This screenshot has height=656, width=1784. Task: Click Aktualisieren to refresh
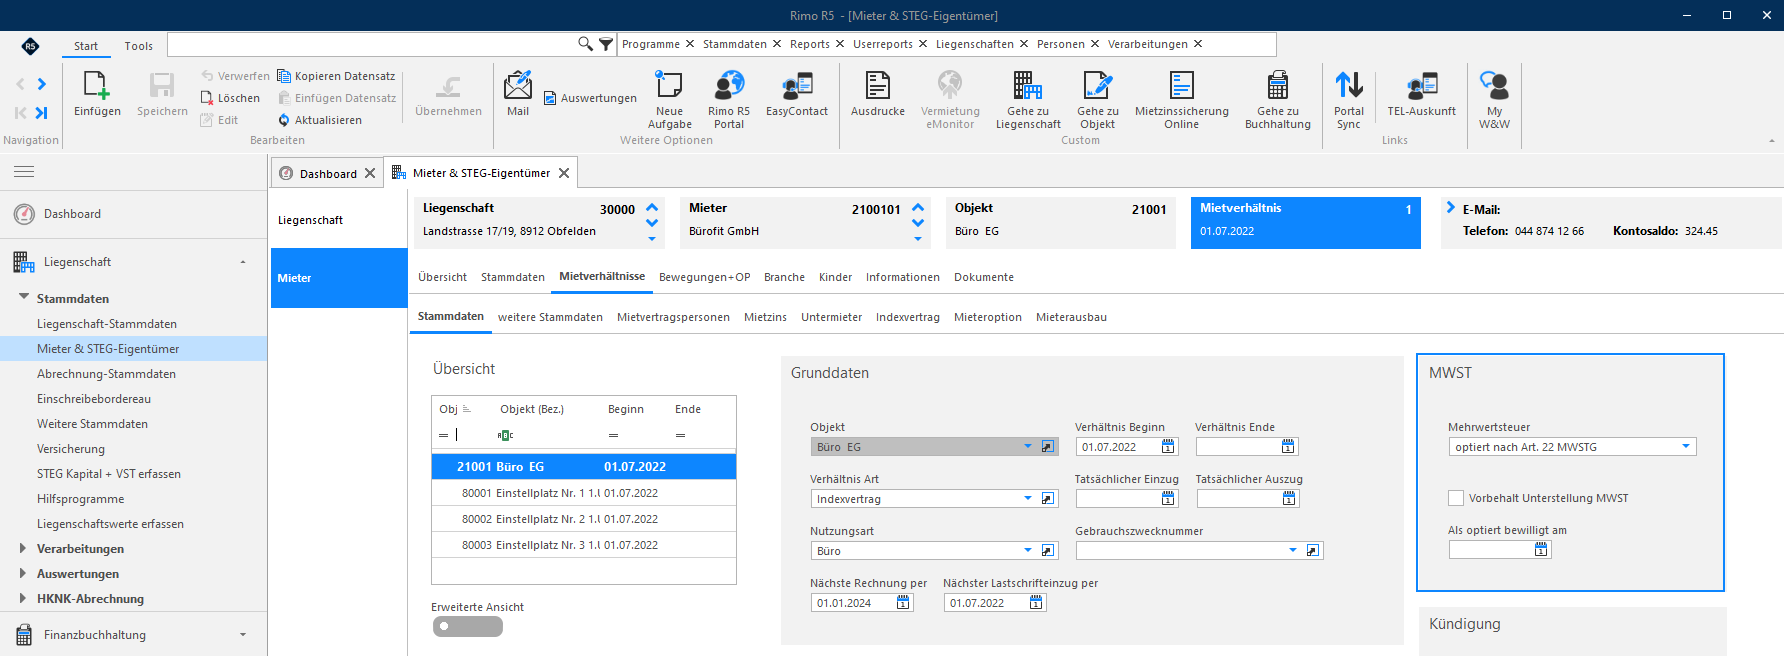pyautogui.click(x=320, y=120)
